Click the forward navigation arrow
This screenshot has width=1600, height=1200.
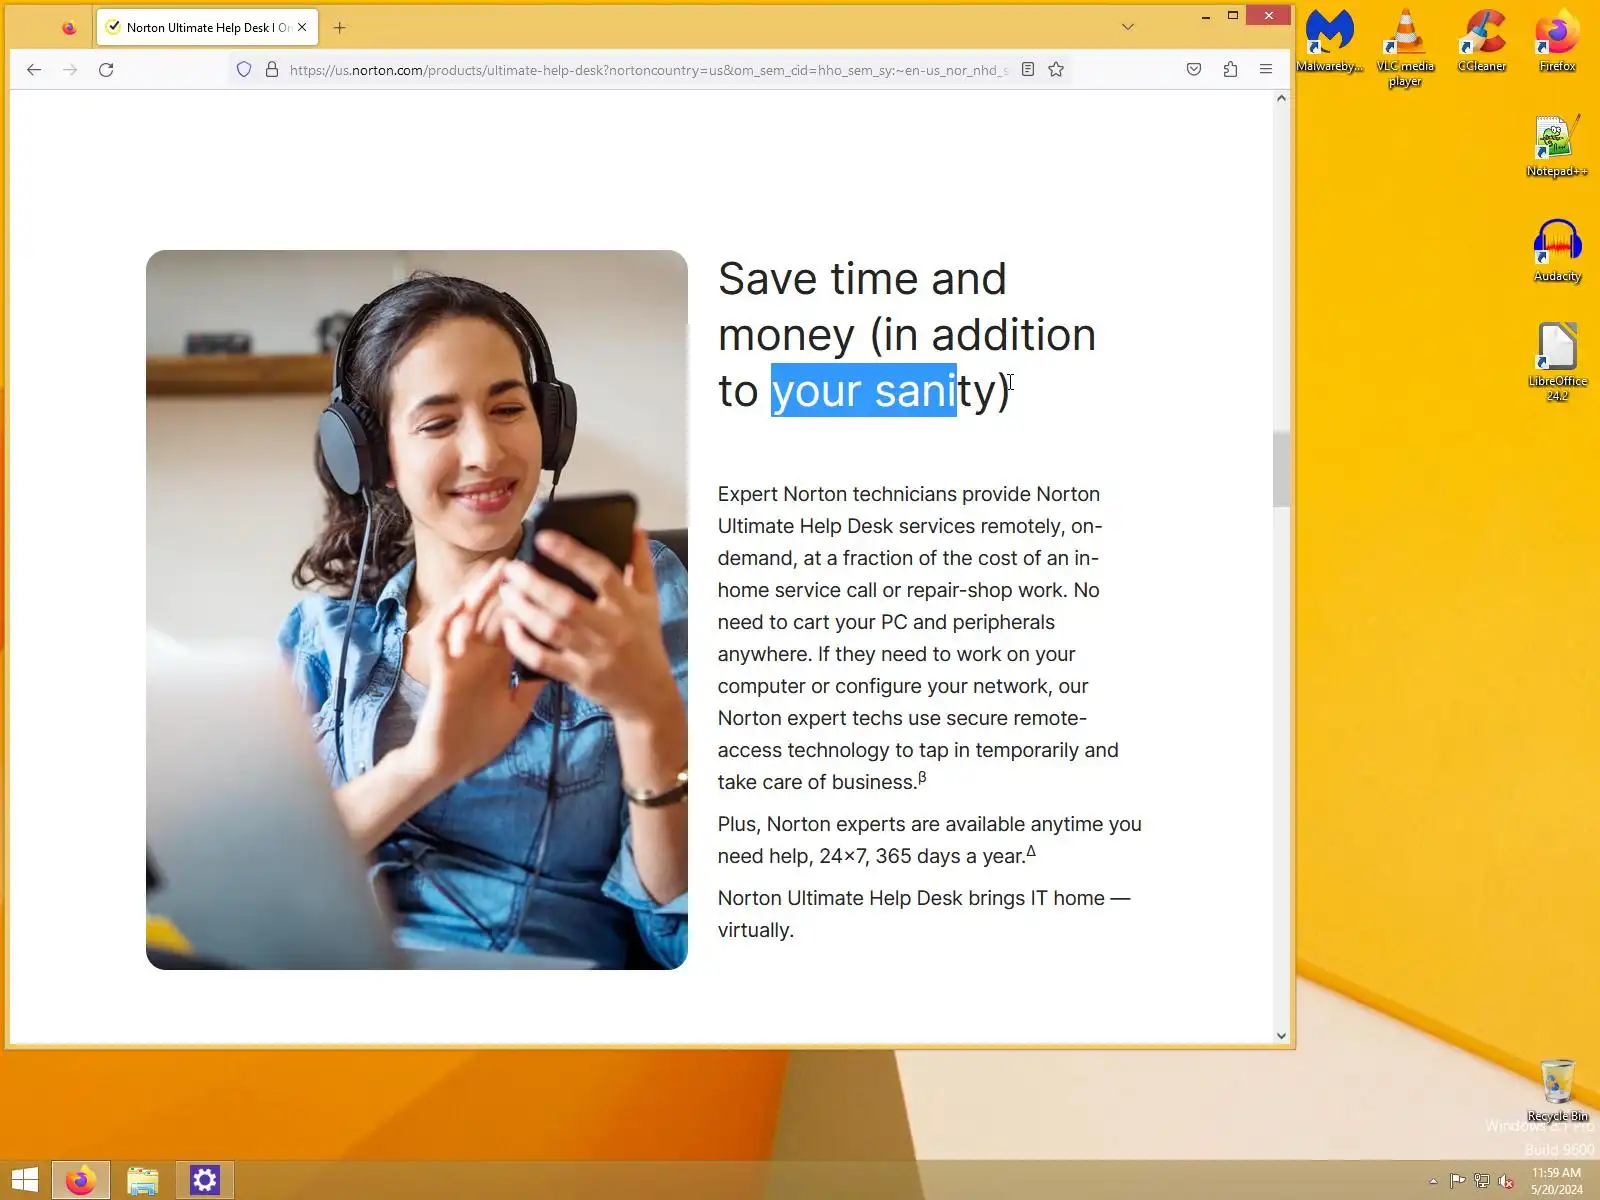(x=70, y=70)
